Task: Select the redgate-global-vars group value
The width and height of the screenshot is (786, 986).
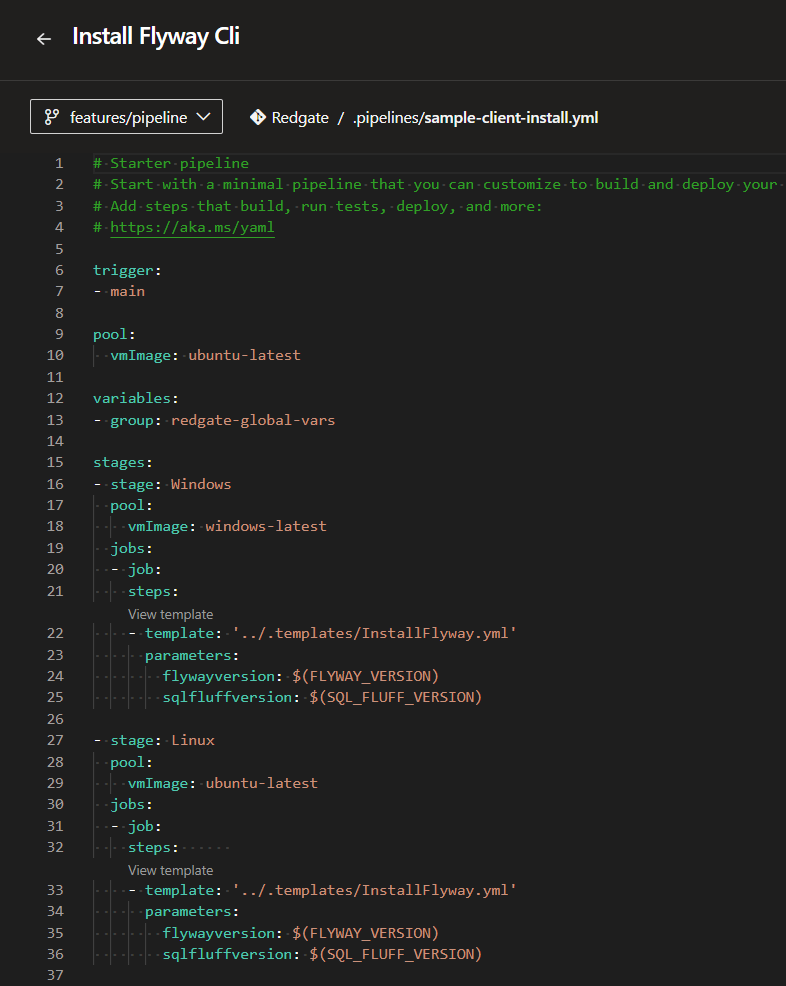Action: coord(253,419)
